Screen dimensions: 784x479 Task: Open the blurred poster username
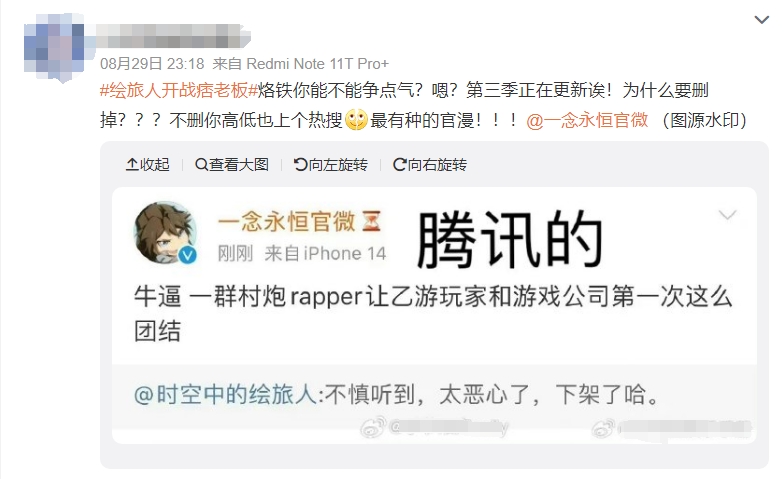(172, 36)
